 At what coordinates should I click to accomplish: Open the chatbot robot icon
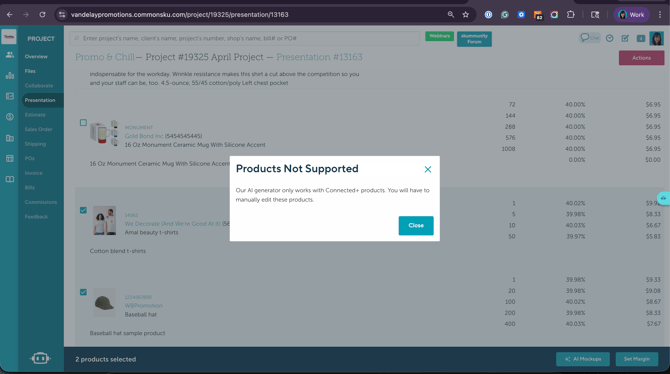(x=40, y=358)
